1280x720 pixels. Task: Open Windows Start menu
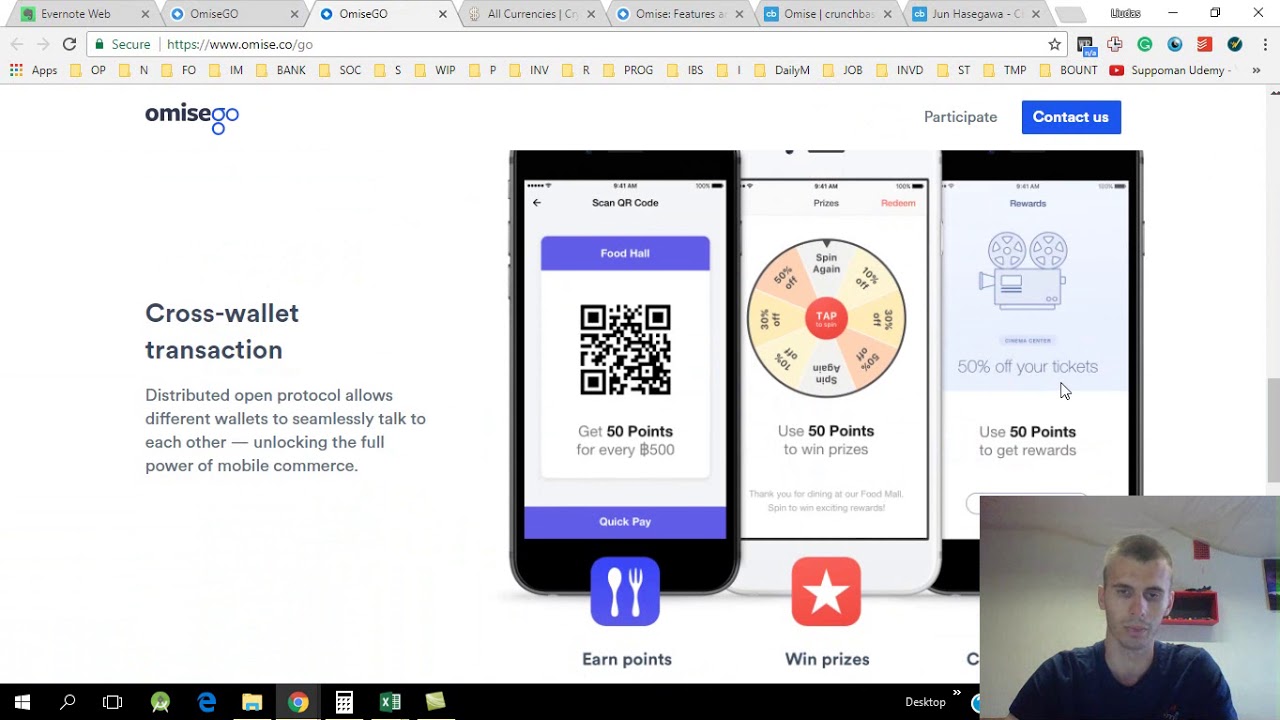point(22,702)
